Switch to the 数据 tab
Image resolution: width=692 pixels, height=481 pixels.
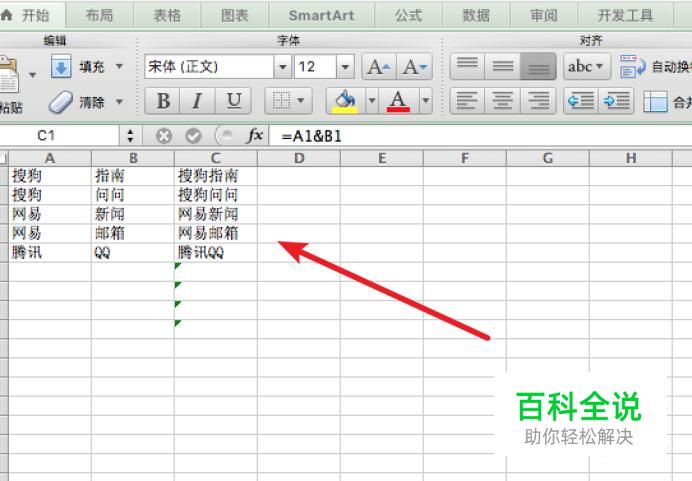(x=476, y=15)
